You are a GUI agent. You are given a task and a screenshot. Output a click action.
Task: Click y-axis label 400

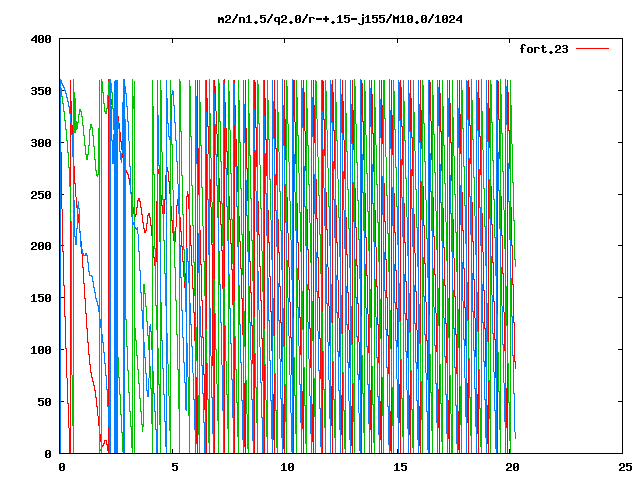41,40
